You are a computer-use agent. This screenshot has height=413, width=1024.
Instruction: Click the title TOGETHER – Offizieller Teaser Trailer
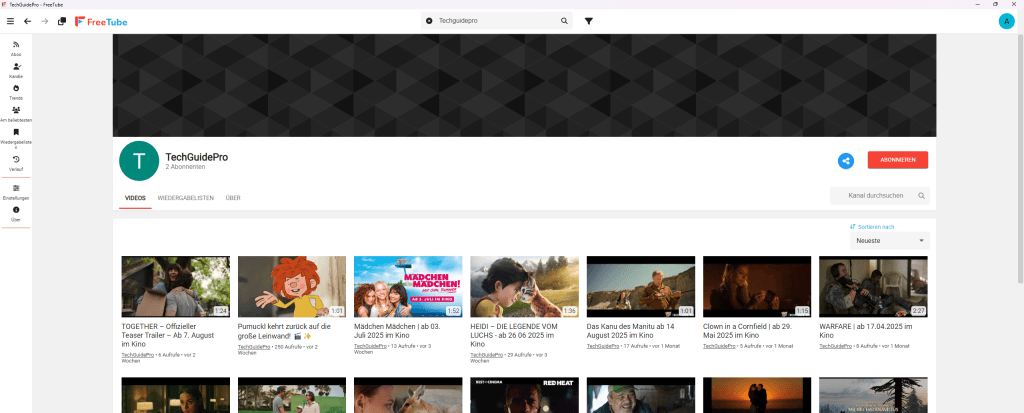(167, 335)
